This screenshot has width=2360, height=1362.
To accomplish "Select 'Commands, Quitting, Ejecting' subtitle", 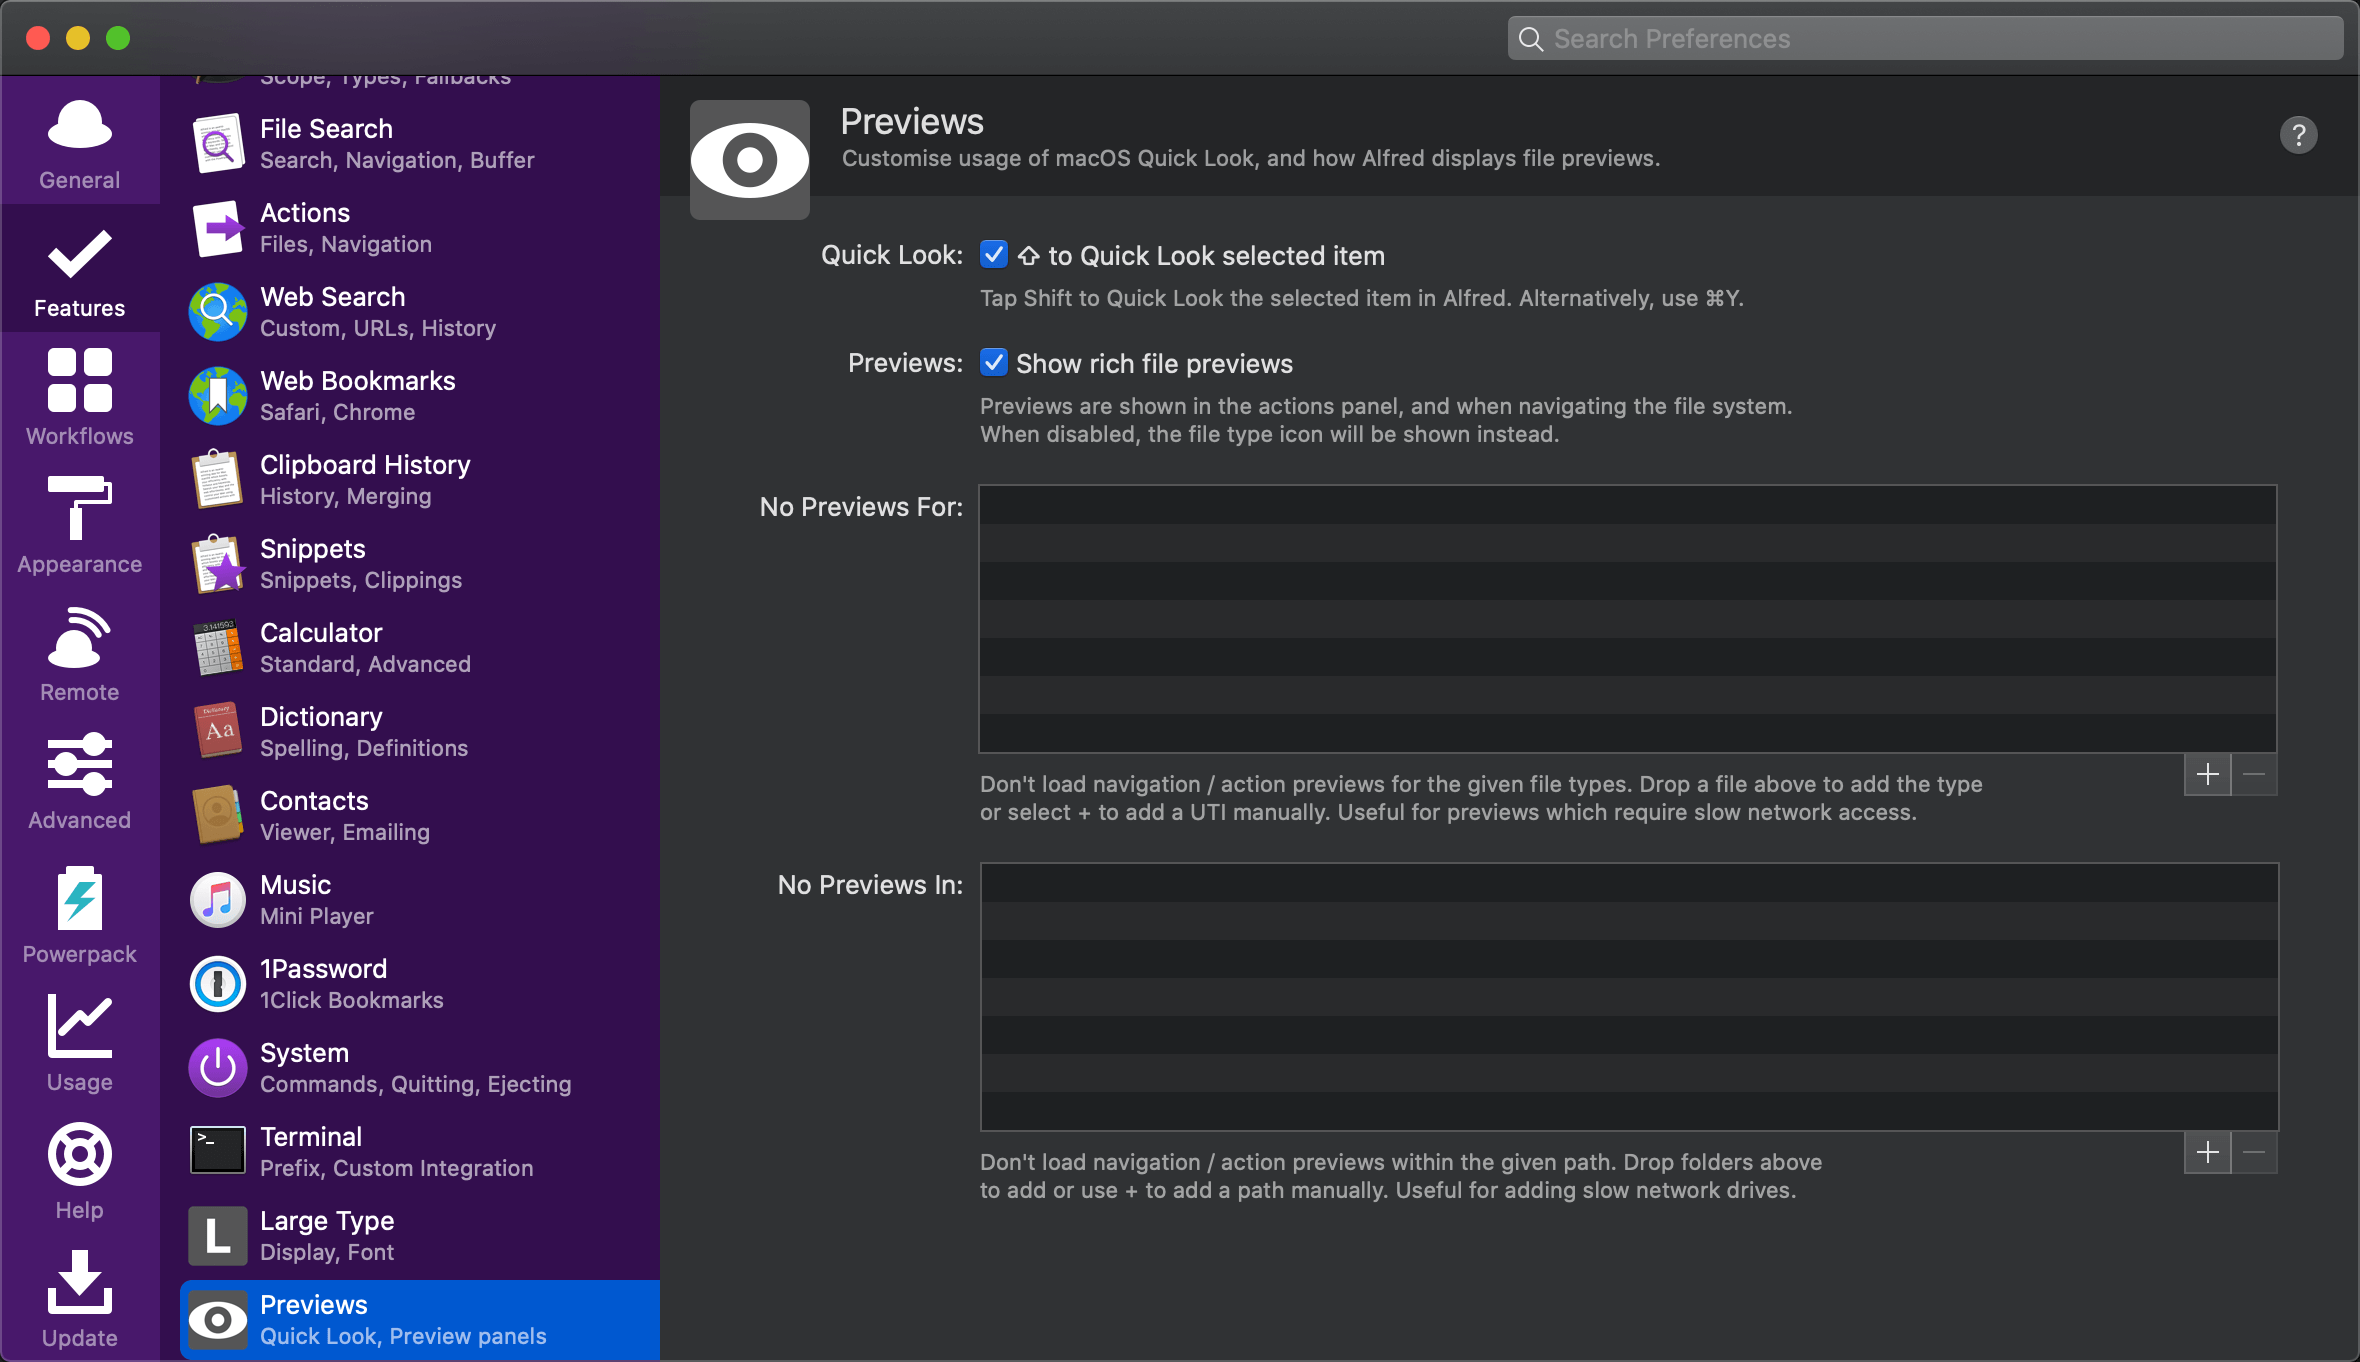I will click(x=416, y=1085).
